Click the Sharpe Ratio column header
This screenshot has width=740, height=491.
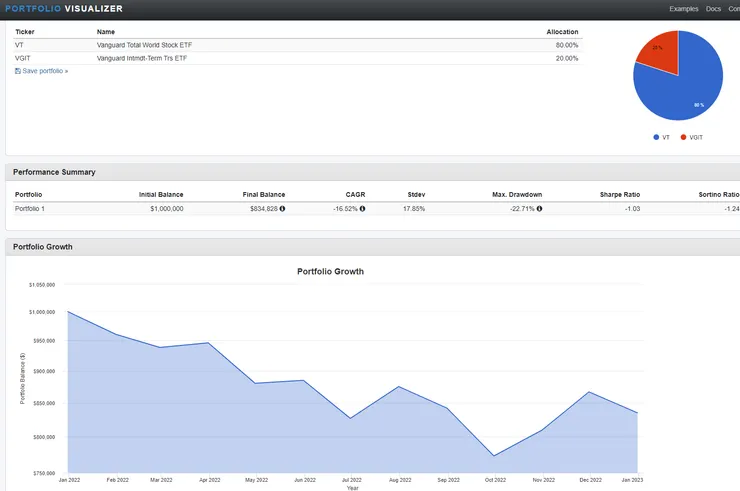[620, 195]
